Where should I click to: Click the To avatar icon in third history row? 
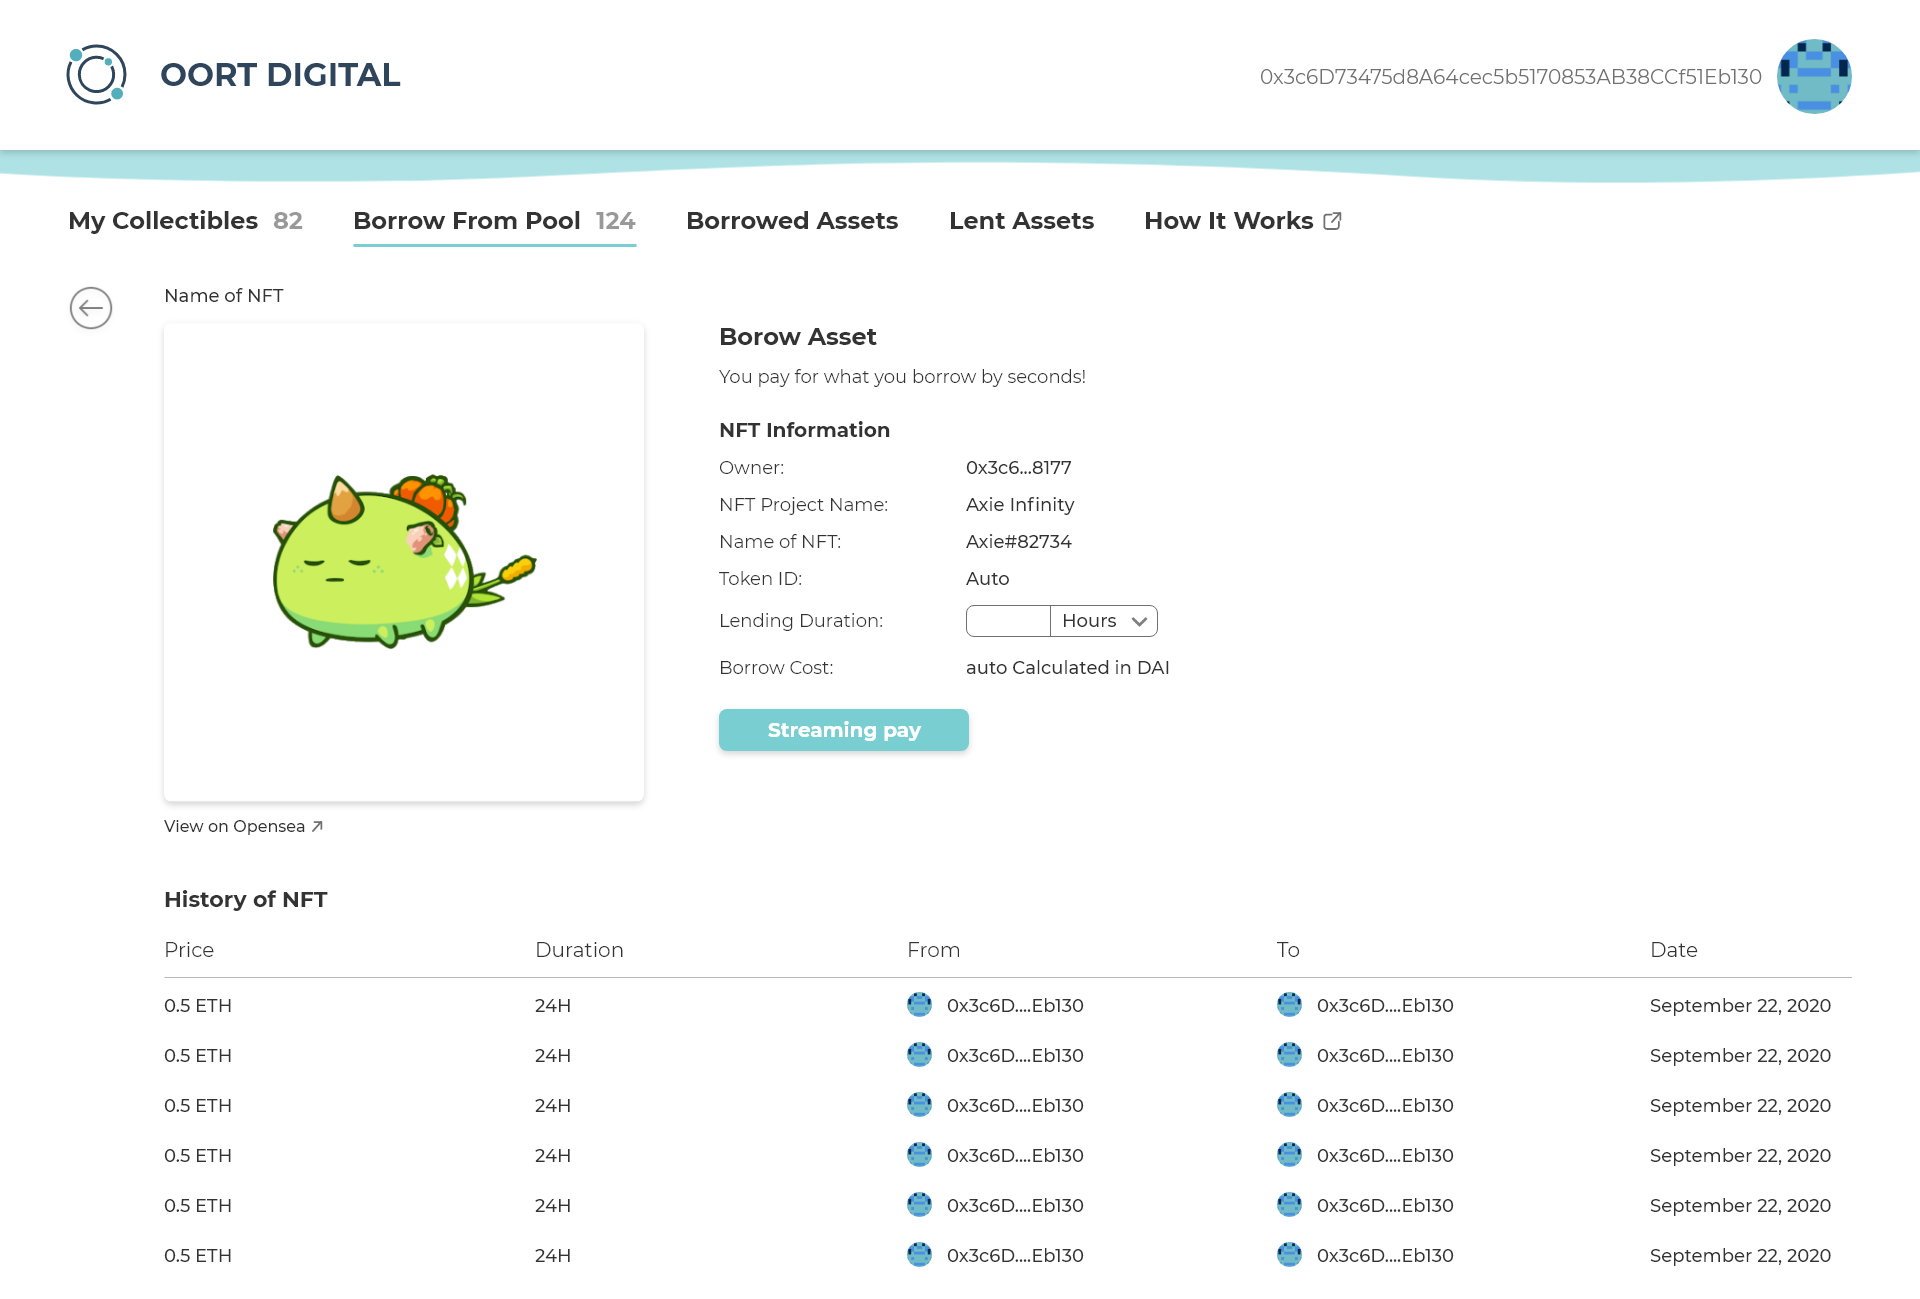(1289, 1105)
